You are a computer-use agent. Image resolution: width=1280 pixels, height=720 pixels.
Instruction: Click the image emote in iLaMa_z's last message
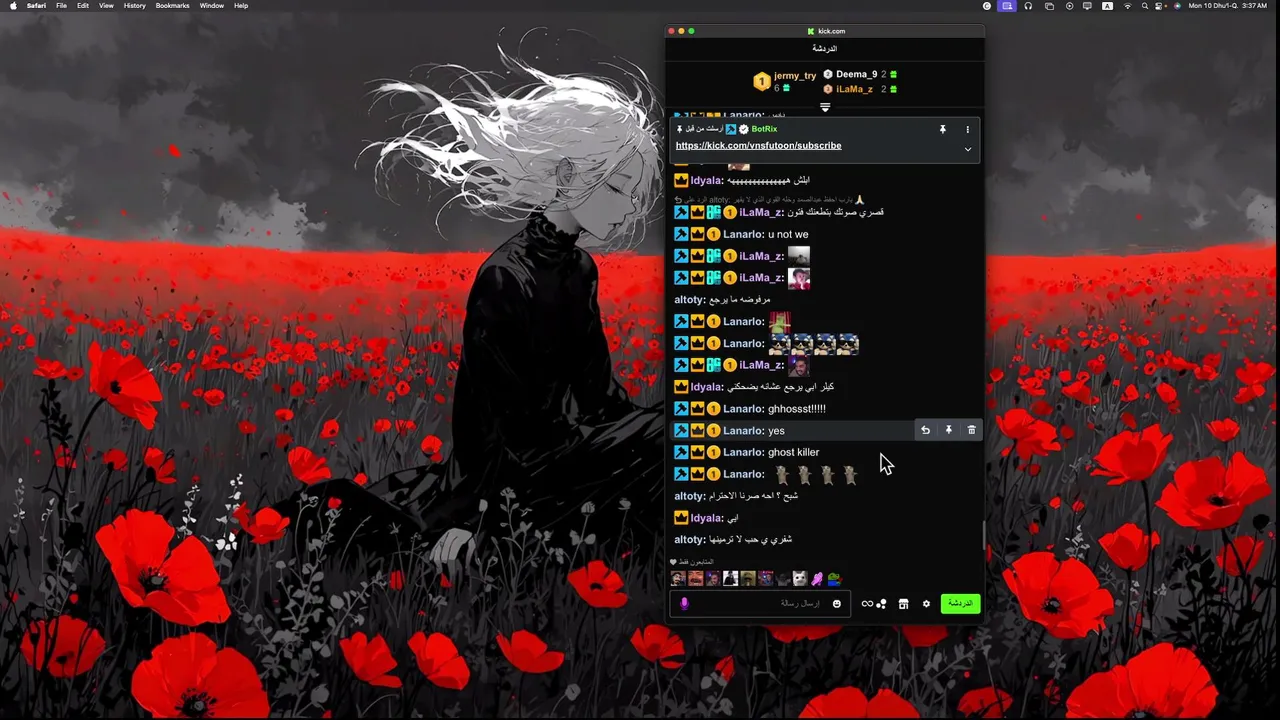coord(798,365)
